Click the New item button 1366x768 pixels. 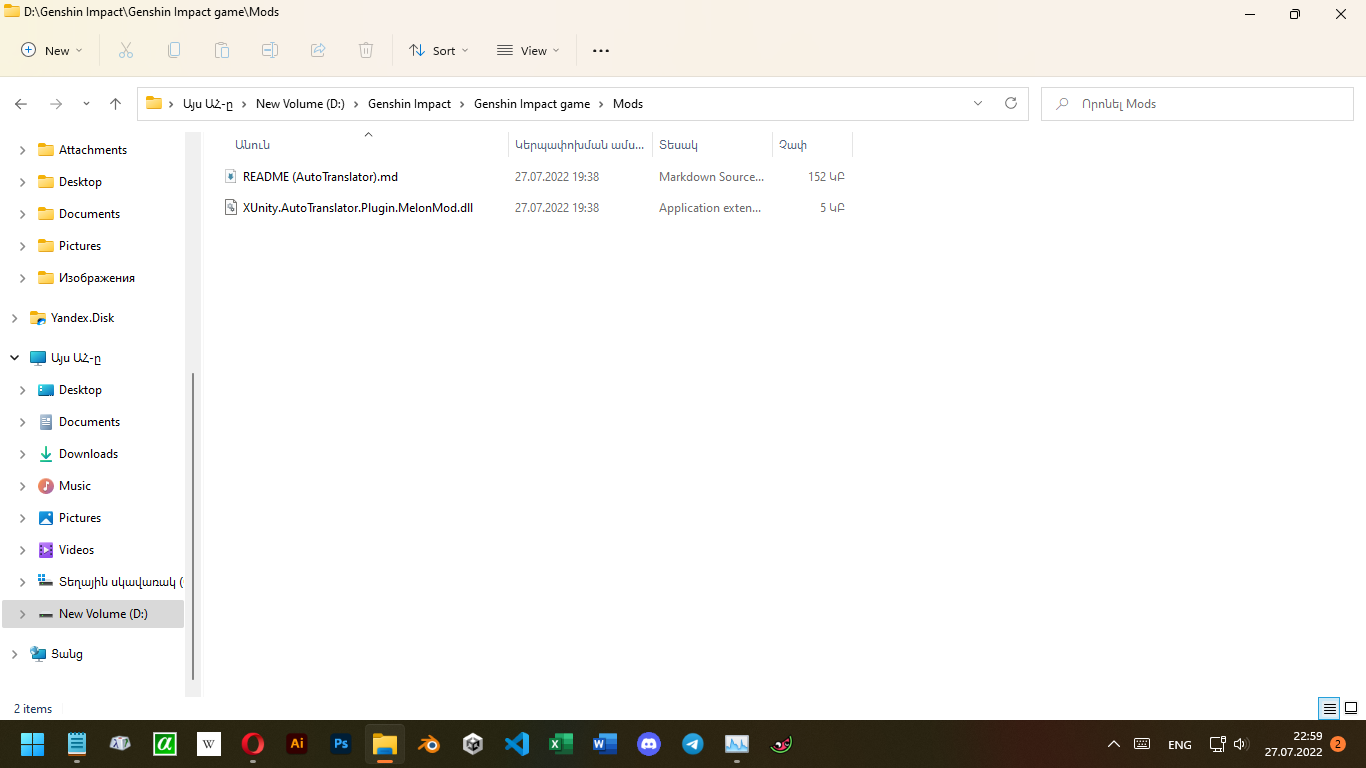click(x=52, y=50)
